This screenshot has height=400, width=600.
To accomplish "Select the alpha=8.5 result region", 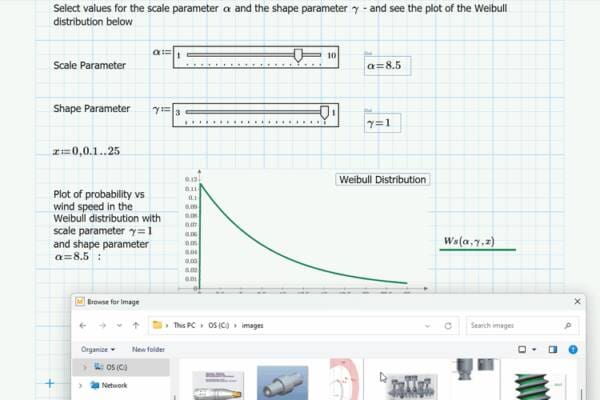I will [387, 66].
